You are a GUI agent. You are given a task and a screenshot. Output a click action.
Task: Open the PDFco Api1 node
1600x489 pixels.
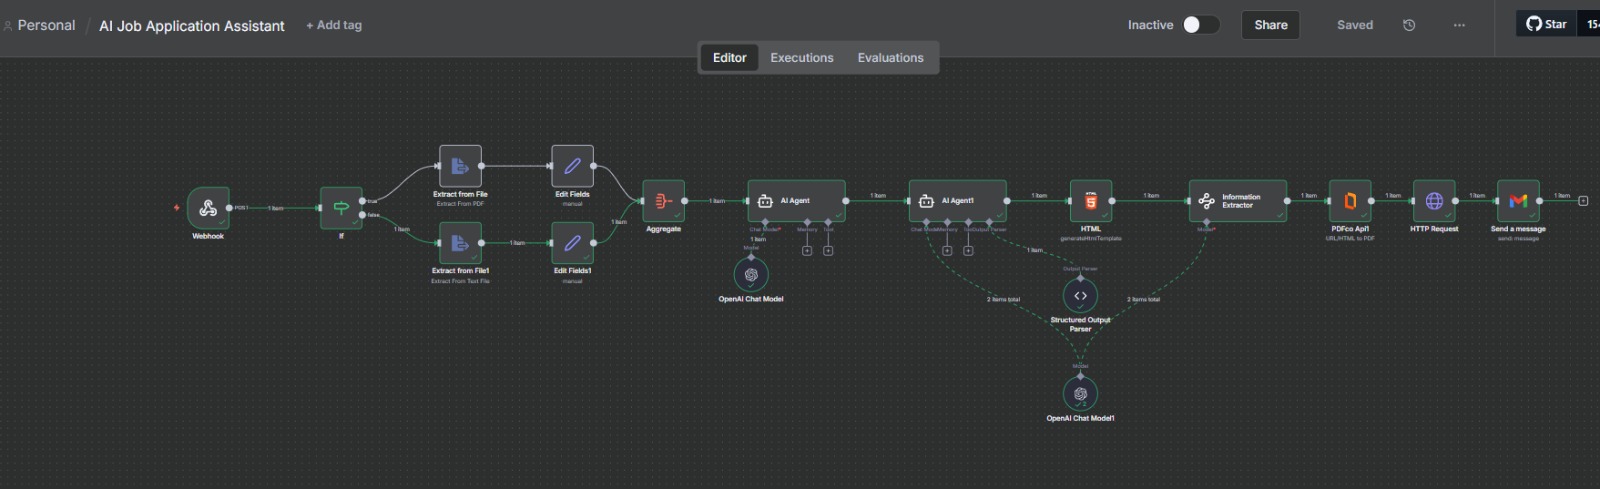tap(1349, 201)
